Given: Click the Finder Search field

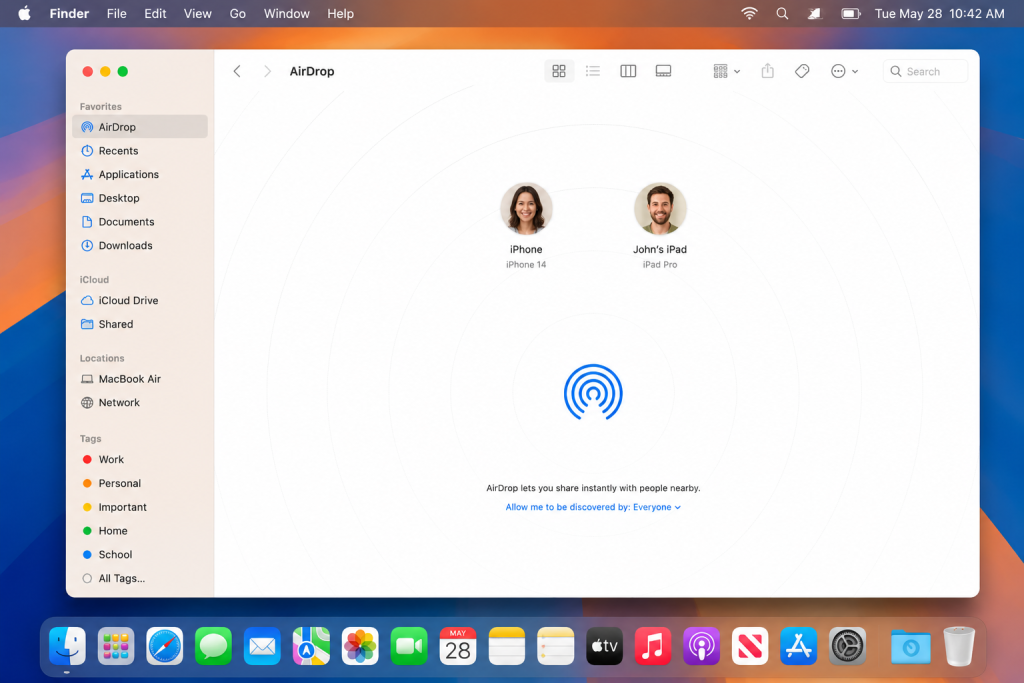Looking at the screenshot, I should [x=925, y=71].
